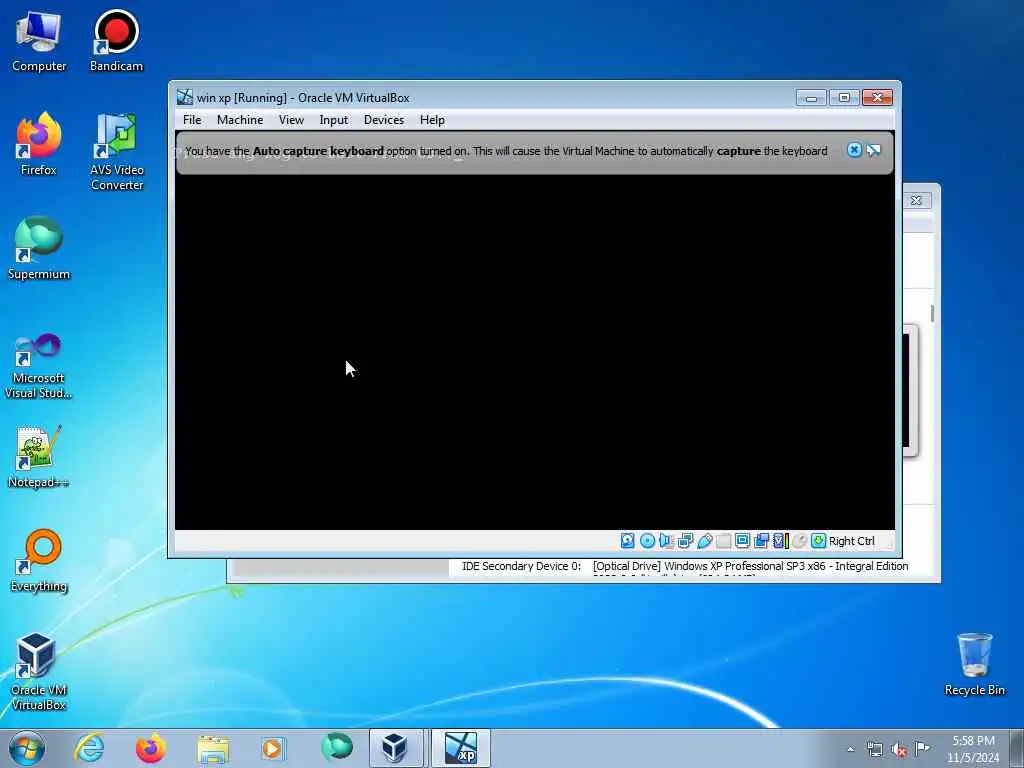Click the audio status bar icon
1024x768 pixels.
(666, 541)
